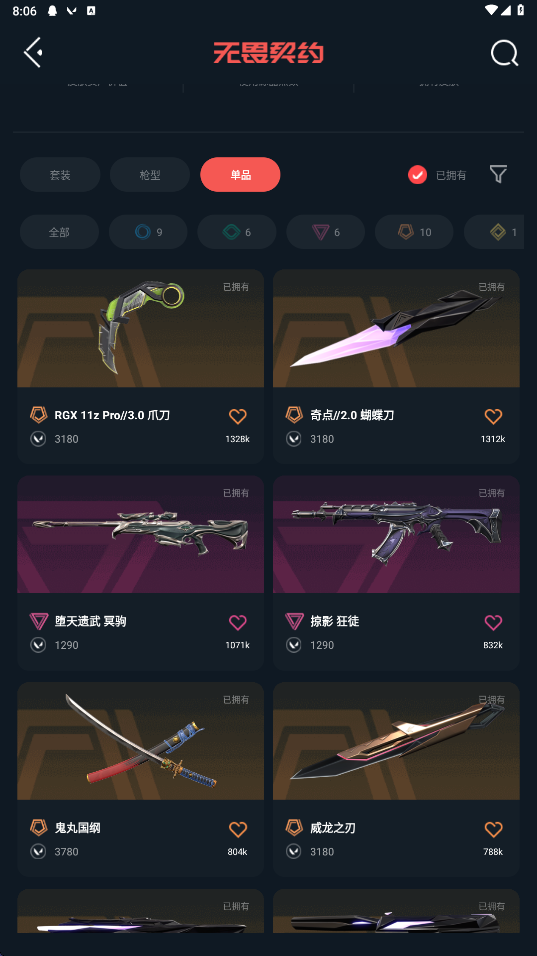Open the 鬼丸国纲 katana thumbnail
Viewport: 537px width, 956px height.
click(141, 741)
